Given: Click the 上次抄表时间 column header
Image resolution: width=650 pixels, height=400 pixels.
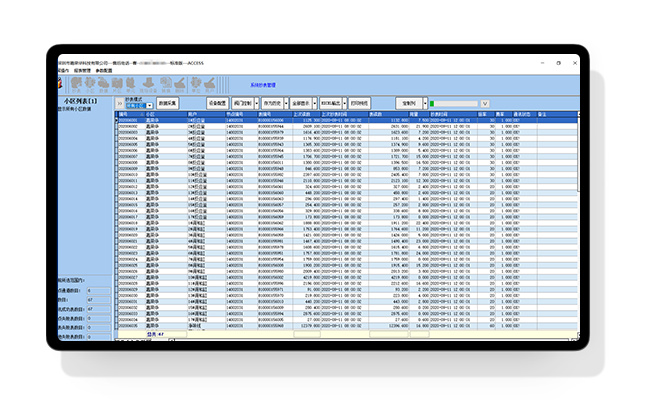Looking at the screenshot, I should [x=344, y=114].
